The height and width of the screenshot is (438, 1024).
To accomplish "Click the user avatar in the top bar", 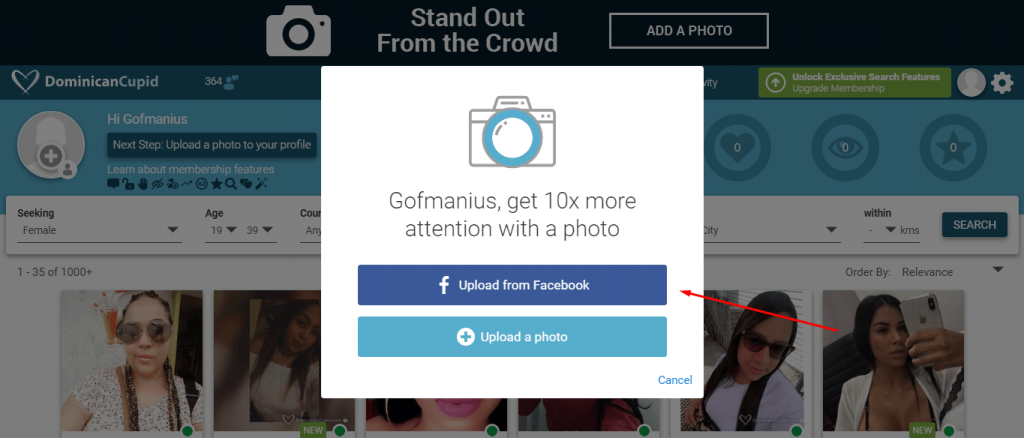I will pyautogui.click(x=970, y=83).
